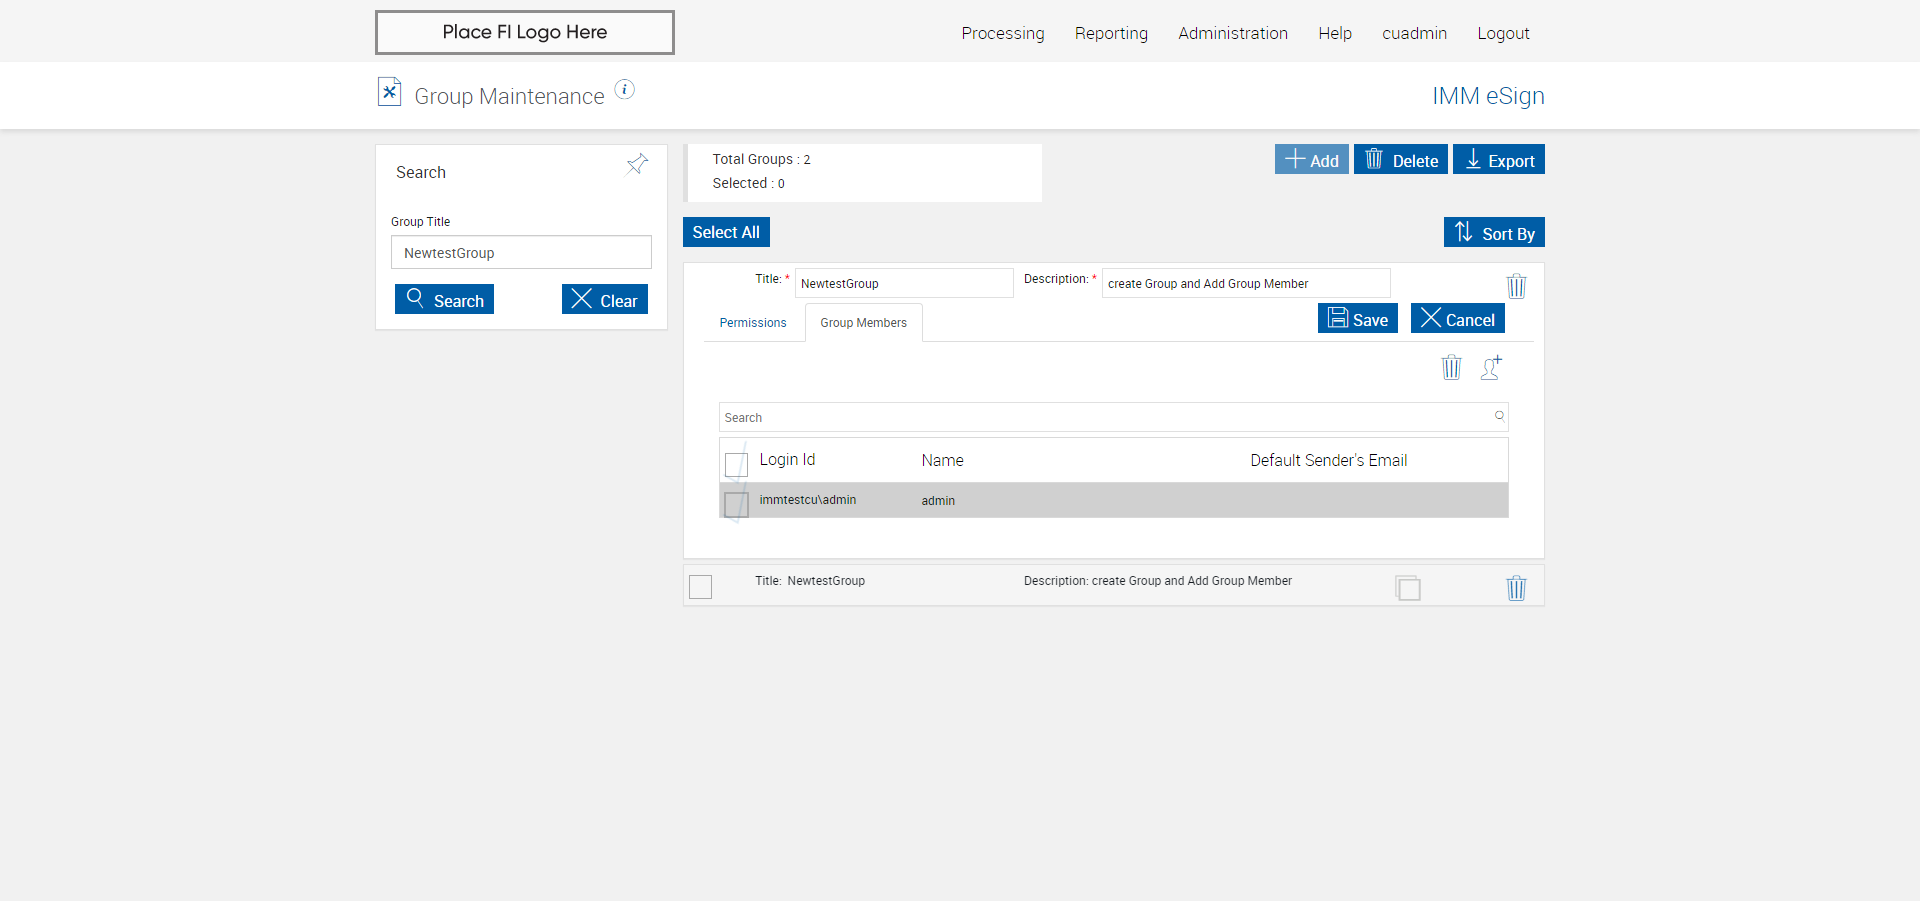This screenshot has height=901, width=1920.
Task: Switch to the Permissions tab
Action: (x=753, y=323)
